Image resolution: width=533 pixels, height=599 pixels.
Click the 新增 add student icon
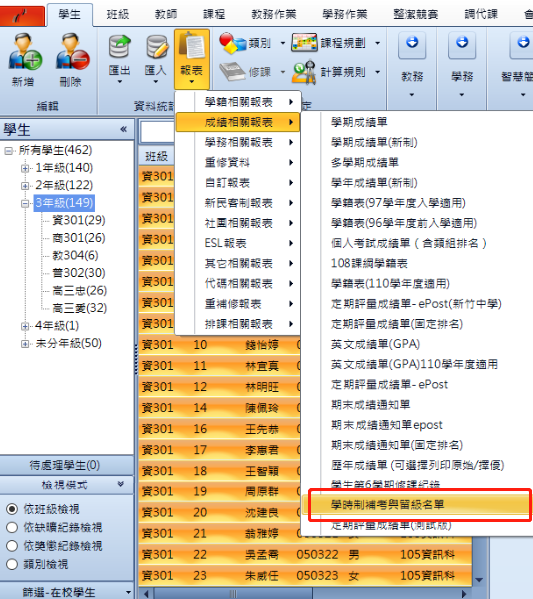click(x=25, y=52)
